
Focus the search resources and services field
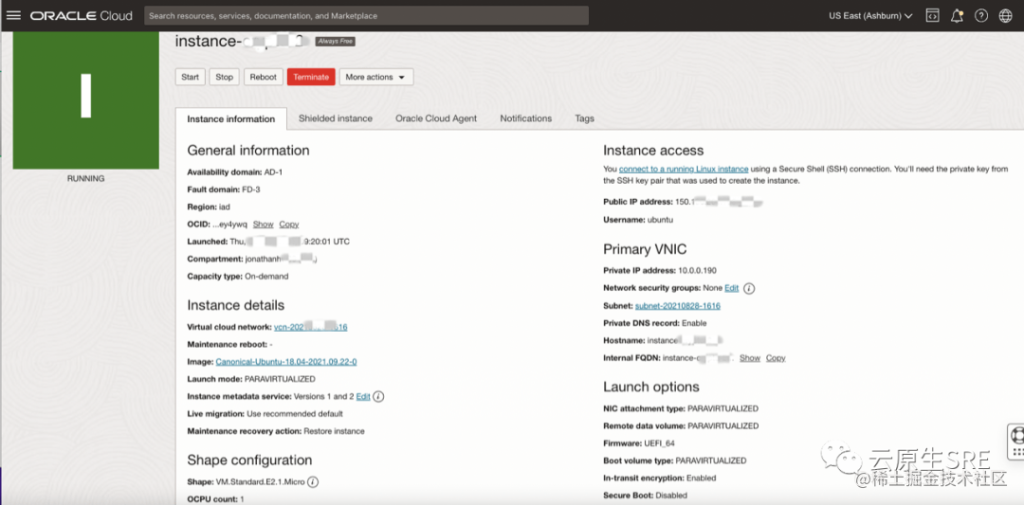(x=366, y=16)
